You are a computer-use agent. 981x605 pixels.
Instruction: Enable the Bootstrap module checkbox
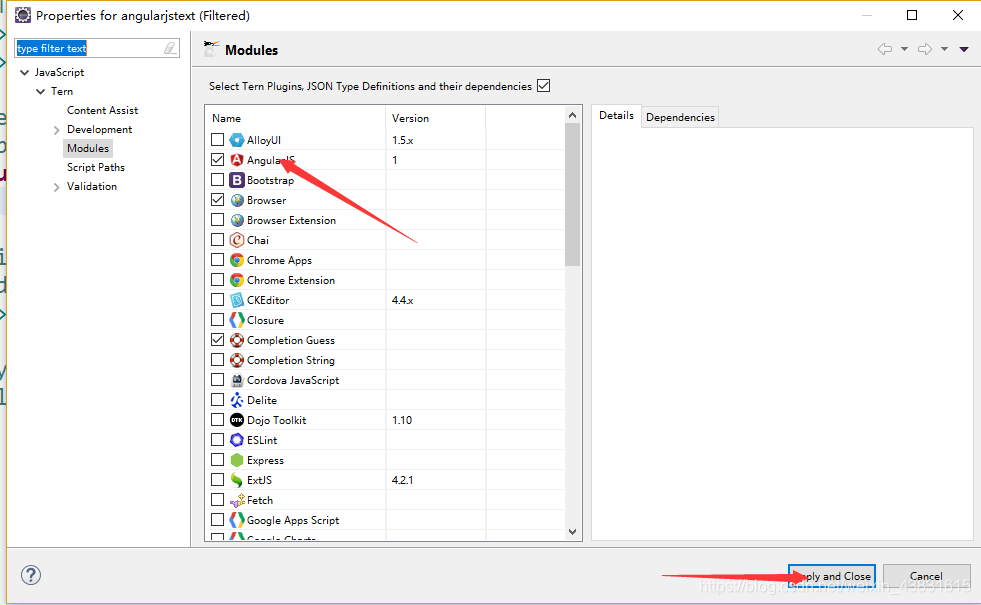pyautogui.click(x=217, y=180)
